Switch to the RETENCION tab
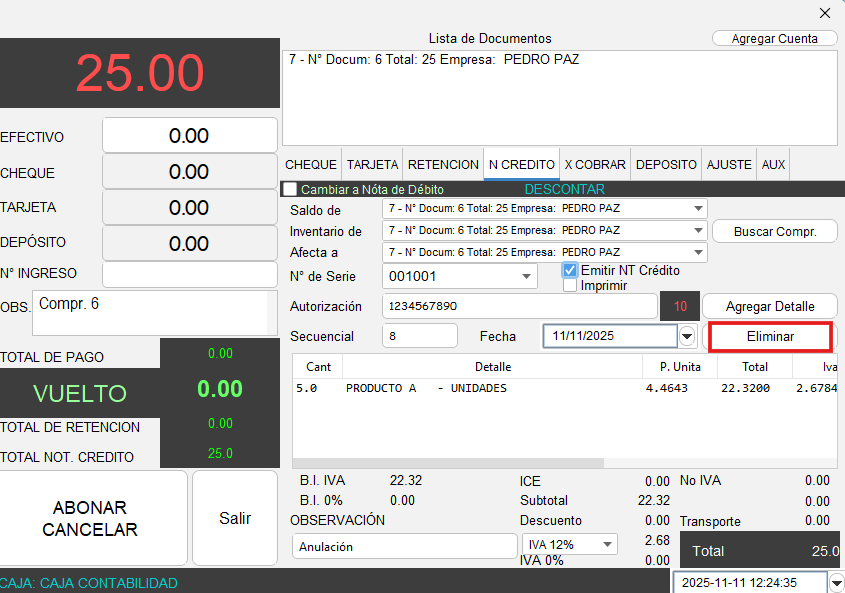 click(443, 165)
